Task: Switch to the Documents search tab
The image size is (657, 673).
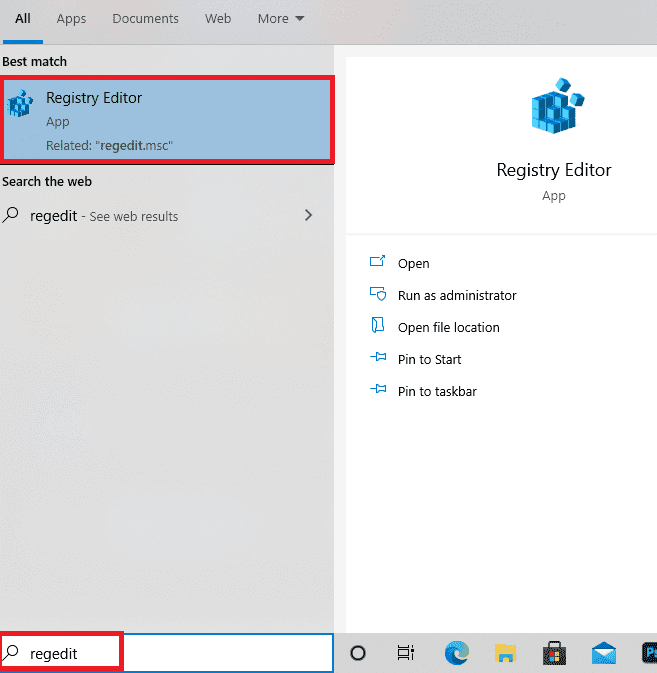Action: [145, 18]
